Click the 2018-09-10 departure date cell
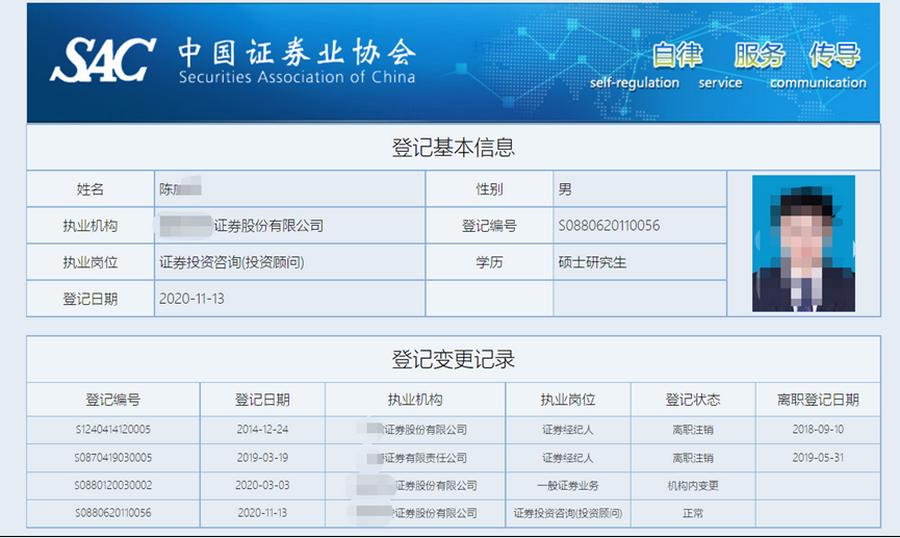This screenshot has height=538, width=900. pyautogui.click(x=817, y=429)
